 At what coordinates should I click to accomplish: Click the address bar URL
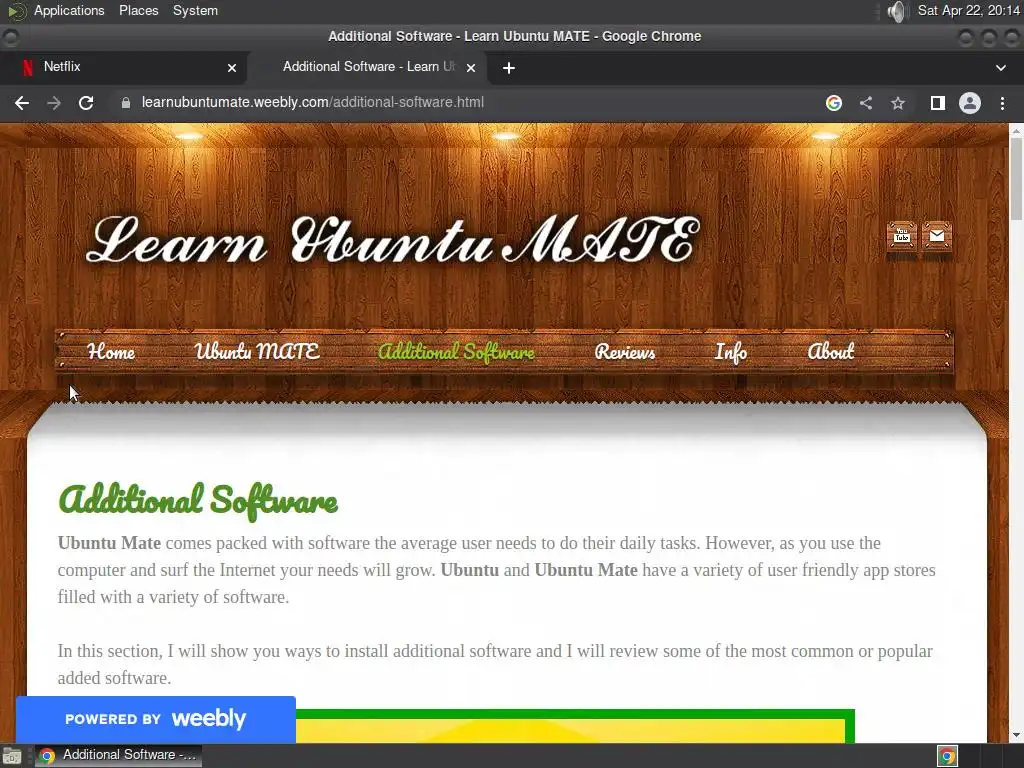pyautogui.click(x=313, y=103)
